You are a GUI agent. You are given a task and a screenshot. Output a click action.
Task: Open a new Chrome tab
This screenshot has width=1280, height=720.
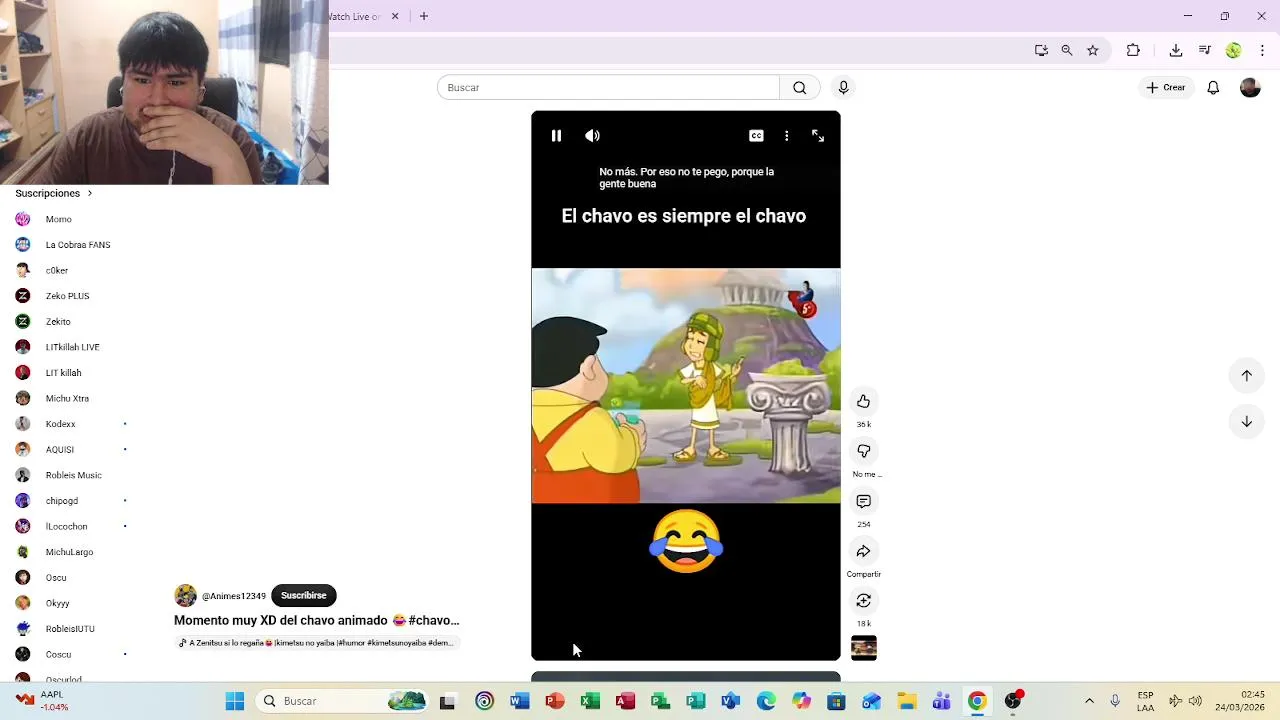424,16
